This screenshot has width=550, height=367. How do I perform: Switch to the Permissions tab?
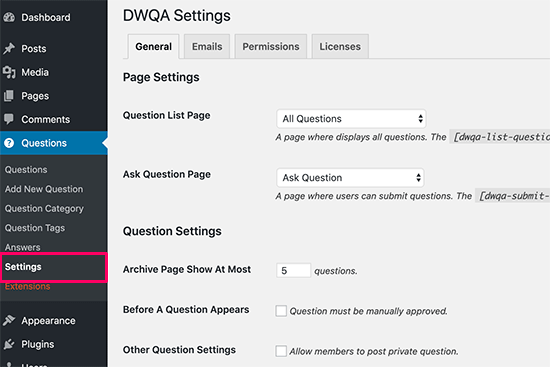click(271, 46)
